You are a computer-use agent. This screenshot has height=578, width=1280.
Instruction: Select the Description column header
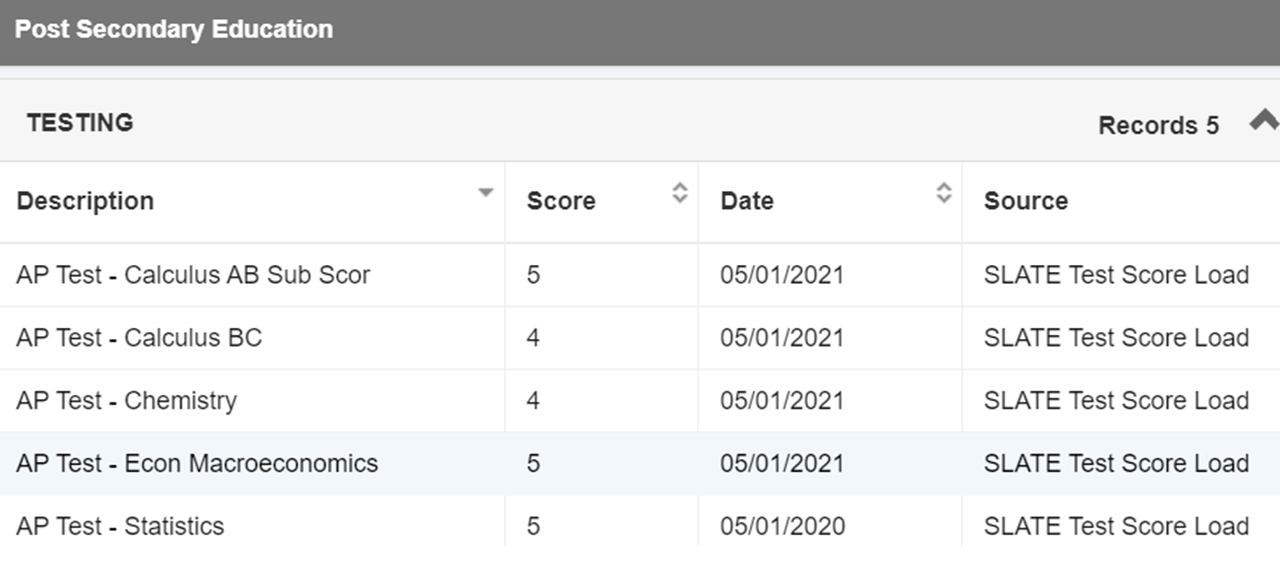click(252, 201)
